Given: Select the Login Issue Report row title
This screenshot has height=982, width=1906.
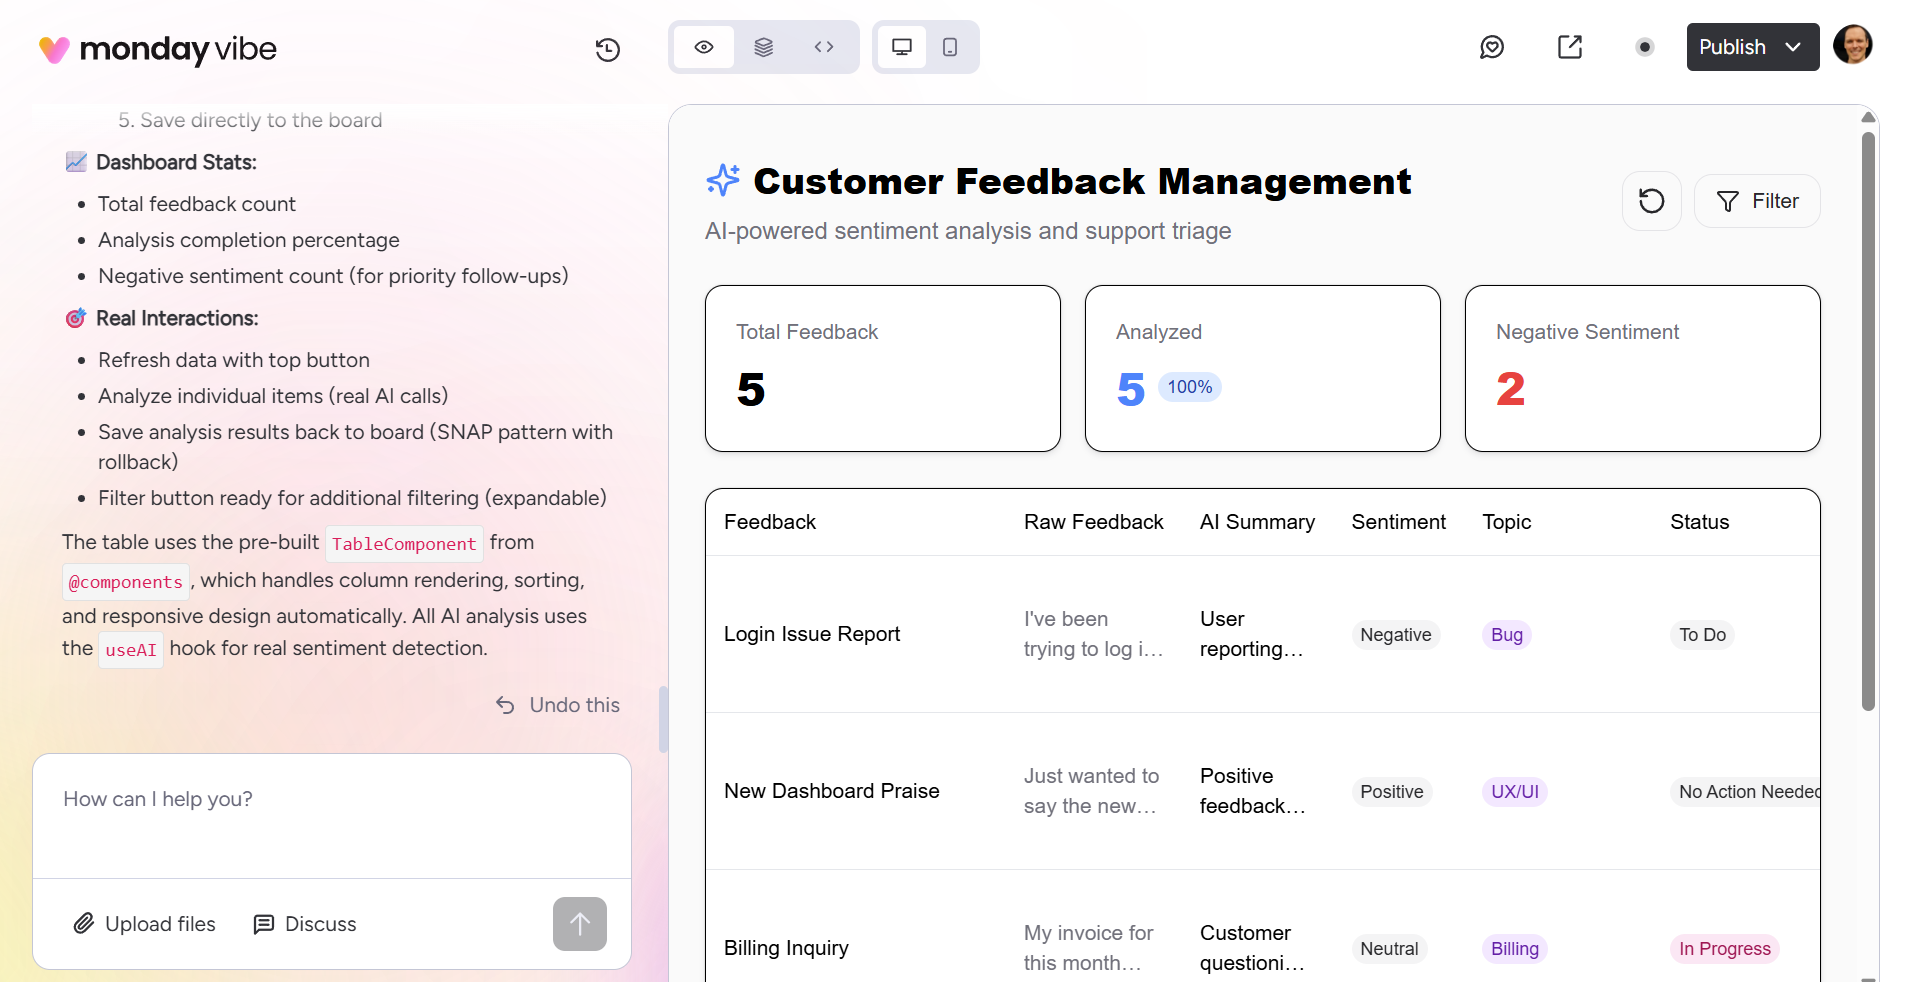Looking at the screenshot, I should pos(812,634).
